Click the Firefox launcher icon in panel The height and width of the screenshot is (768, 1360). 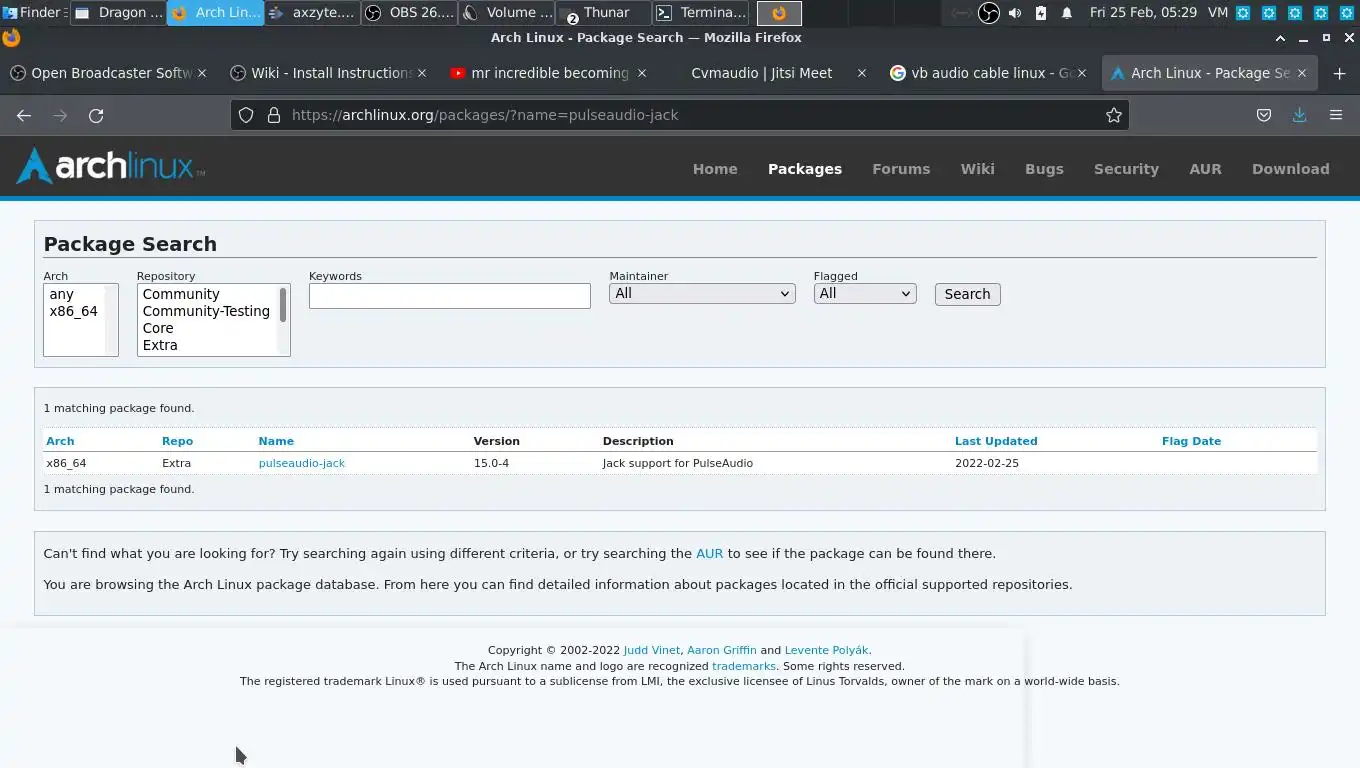click(779, 13)
